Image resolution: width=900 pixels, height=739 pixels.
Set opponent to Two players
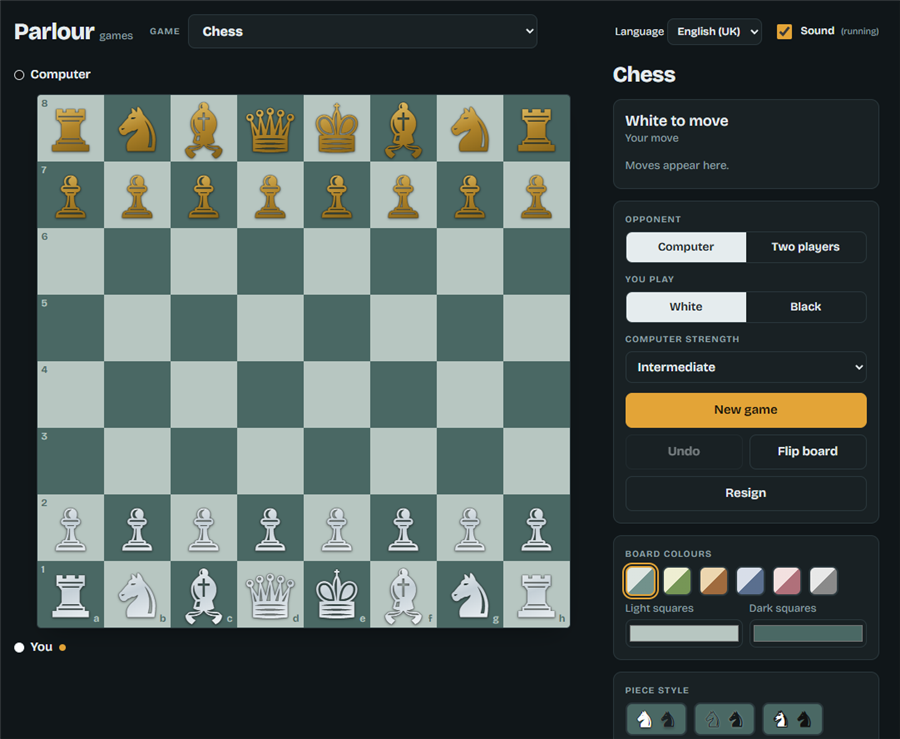coord(806,247)
